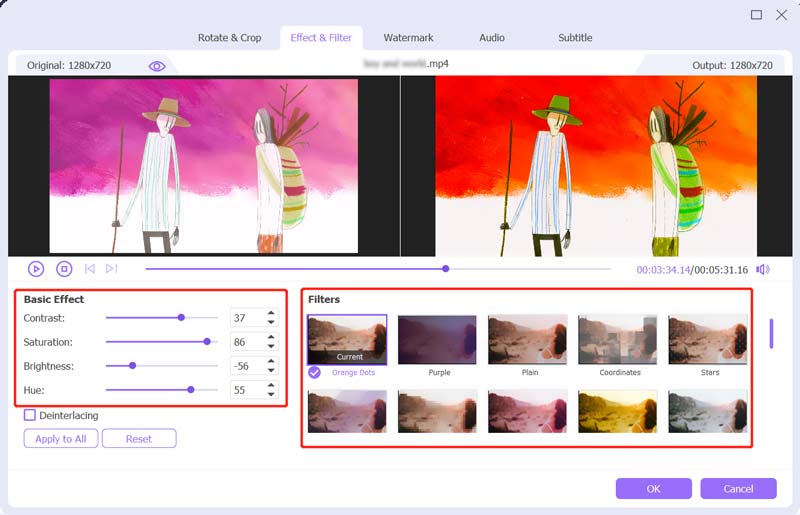
Task: Open the Subtitle tab
Action: (x=575, y=38)
